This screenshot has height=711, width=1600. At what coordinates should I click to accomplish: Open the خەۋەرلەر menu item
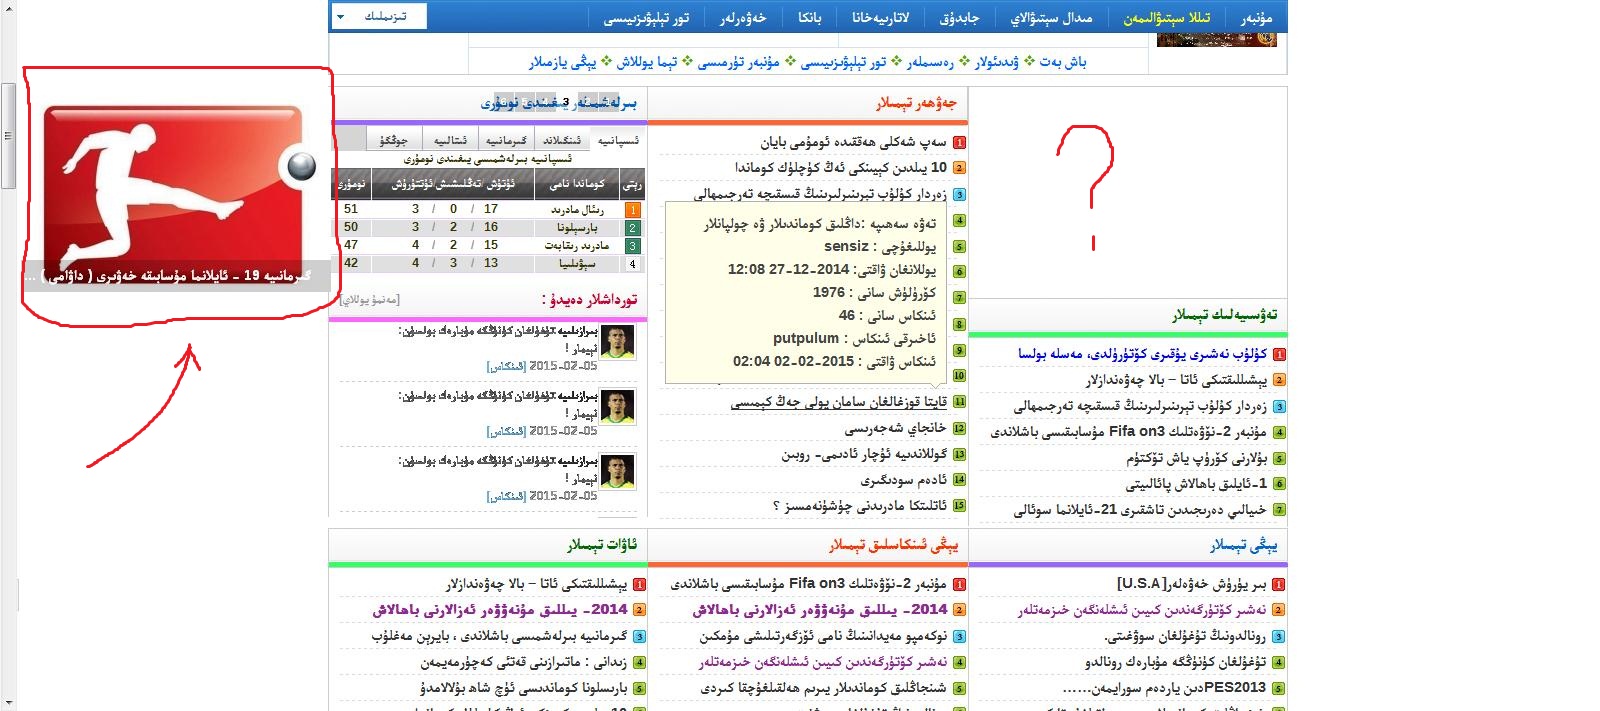click(x=743, y=18)
